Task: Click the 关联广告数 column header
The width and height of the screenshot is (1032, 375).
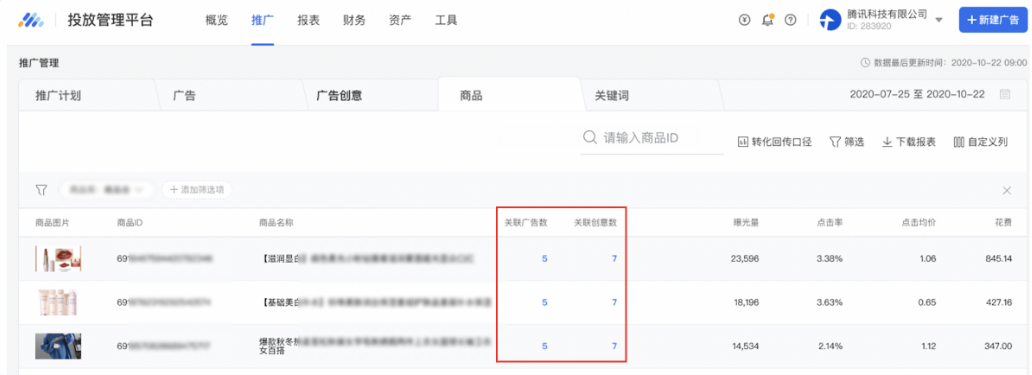Action: (526, 222)
